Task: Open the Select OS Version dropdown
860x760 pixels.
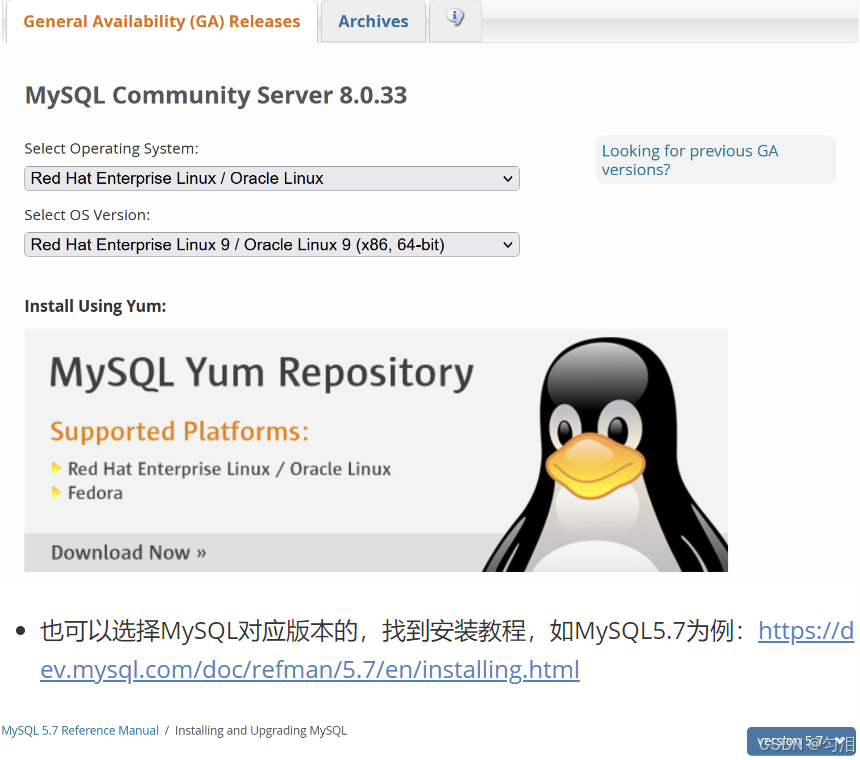Action: pyautogui.click(x=271, y=244)
